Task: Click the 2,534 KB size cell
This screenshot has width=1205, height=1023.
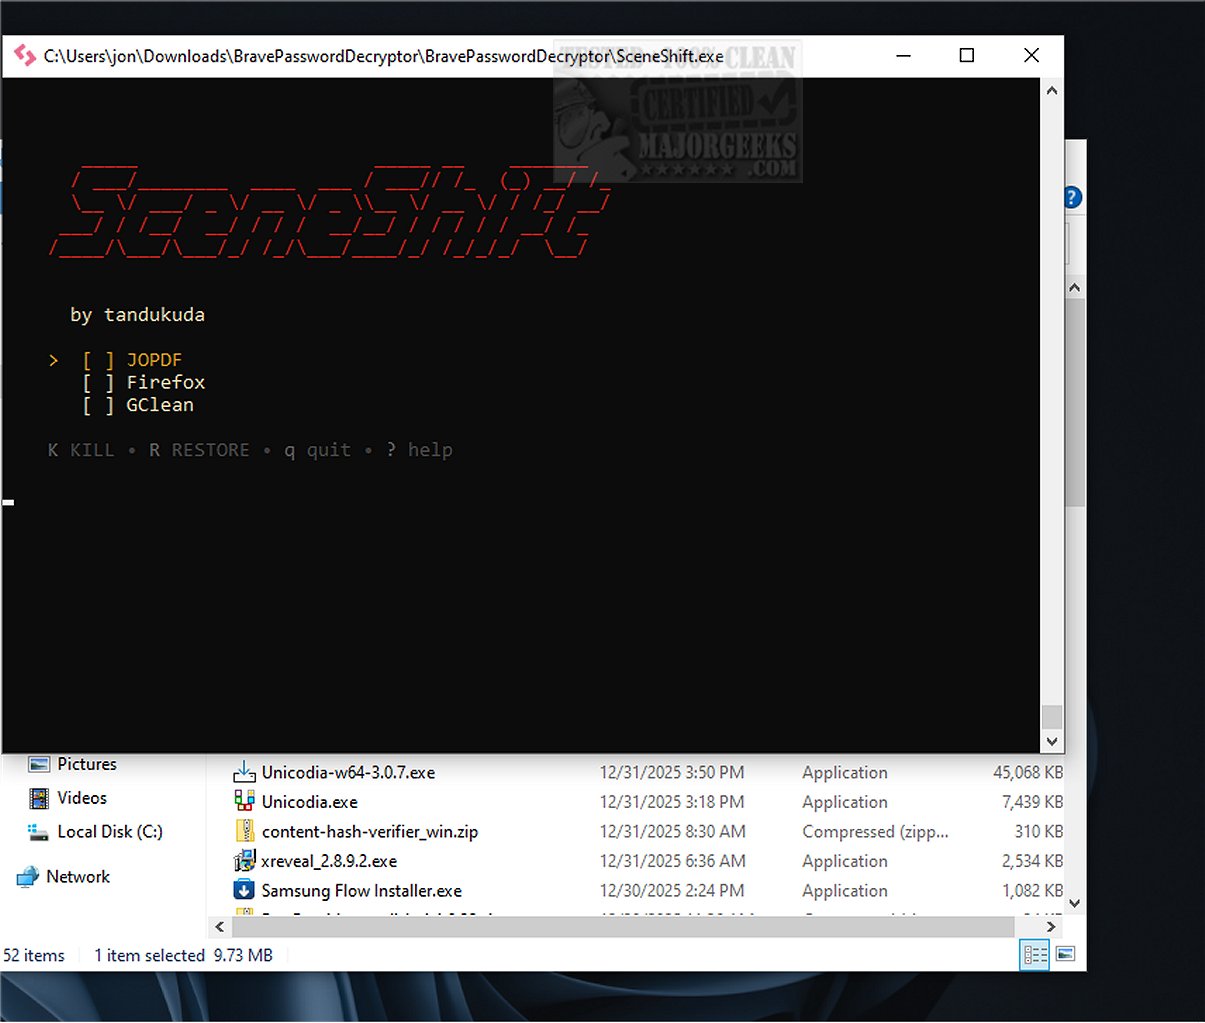Action: pyautogui.click(x=1032, y=861)
